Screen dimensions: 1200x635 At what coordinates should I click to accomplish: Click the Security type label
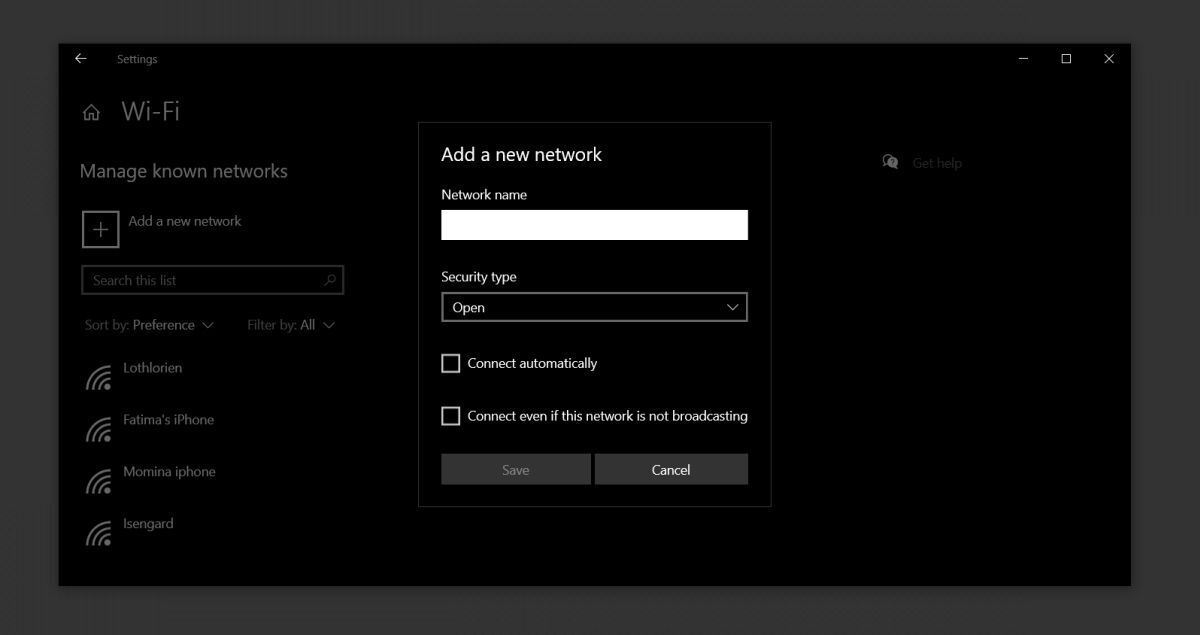pyautogui.click(x=479, y=277)
